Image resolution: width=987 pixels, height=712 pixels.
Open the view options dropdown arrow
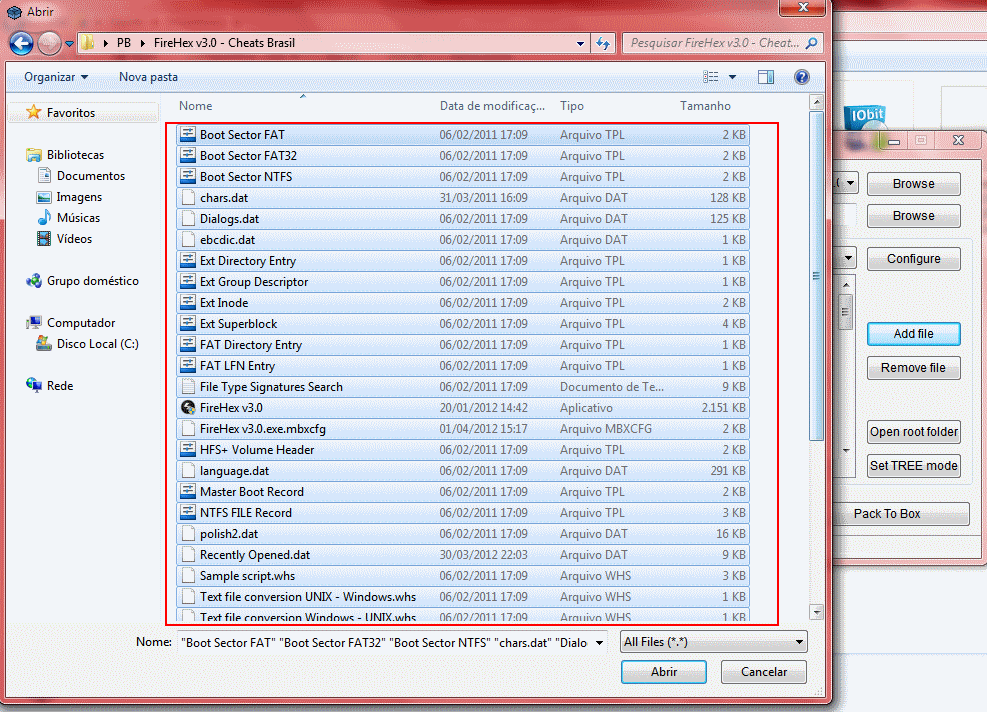pyautogui.click(x=732, y=77)
